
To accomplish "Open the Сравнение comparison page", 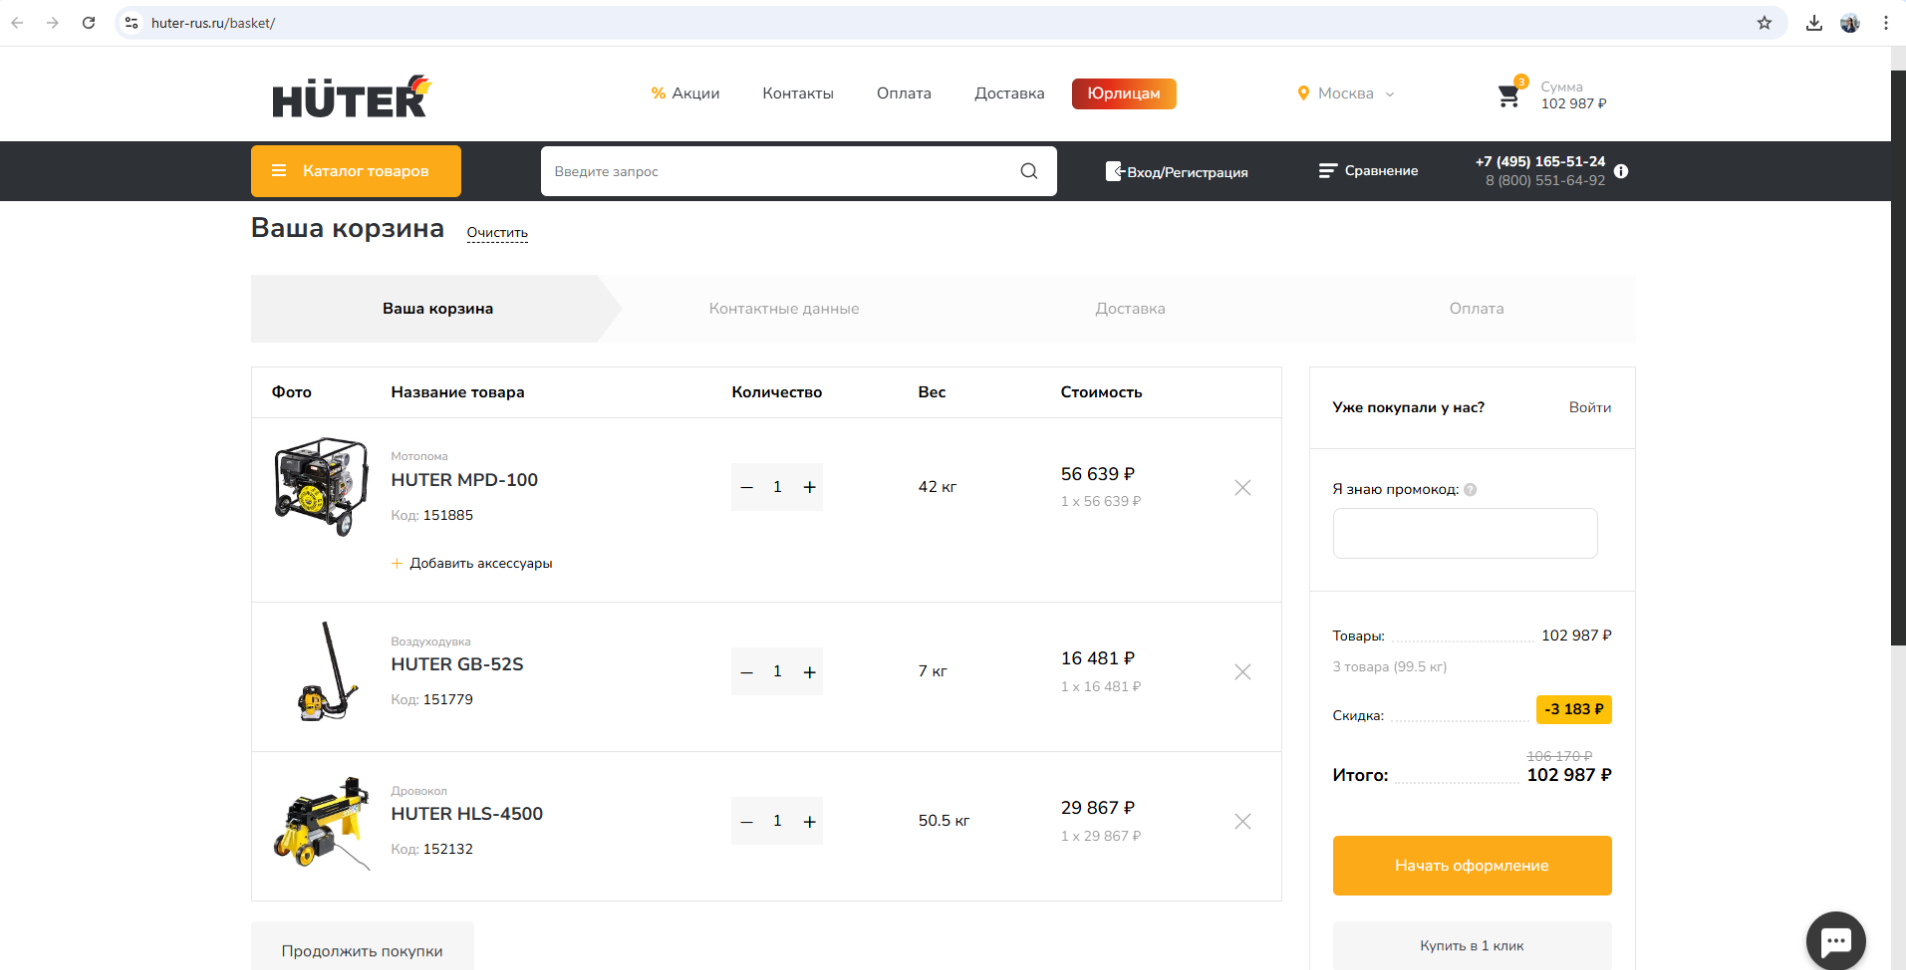I will 1368,171.
